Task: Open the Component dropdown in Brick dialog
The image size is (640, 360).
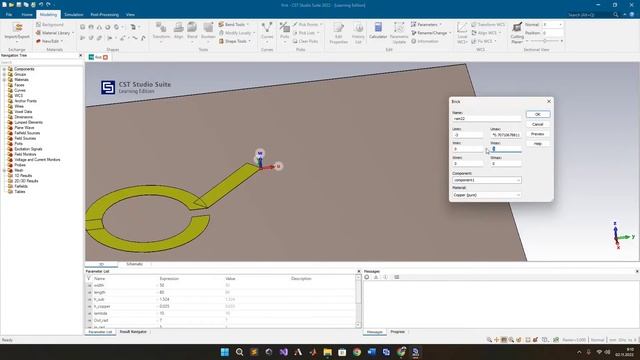Action: pos(487,180)
